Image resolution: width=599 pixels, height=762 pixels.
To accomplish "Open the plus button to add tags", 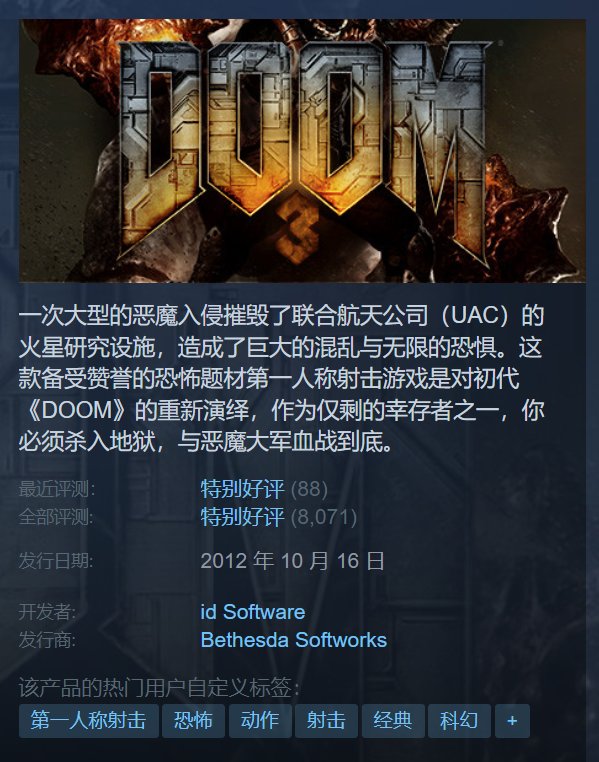I will (x=512, y=721).
